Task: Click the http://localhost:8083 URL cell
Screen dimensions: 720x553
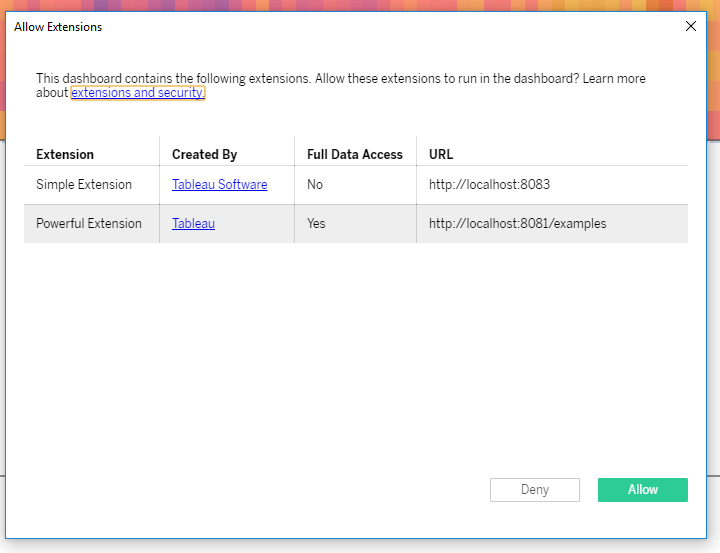Action: [489, 185]
